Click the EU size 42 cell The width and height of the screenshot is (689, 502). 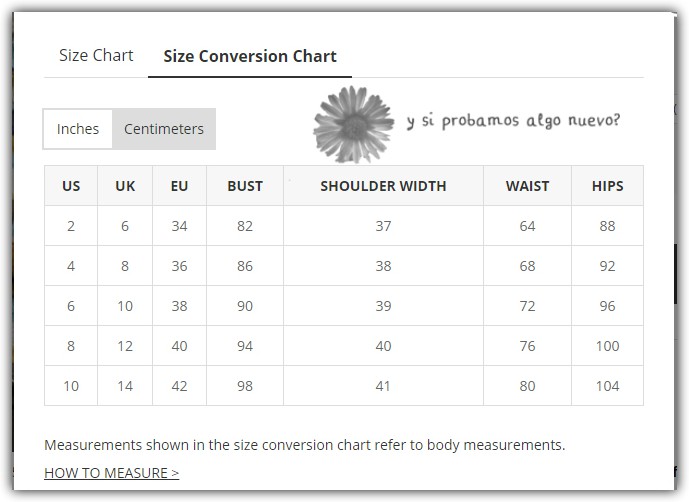pyautogui.click(x=179, y=386)
